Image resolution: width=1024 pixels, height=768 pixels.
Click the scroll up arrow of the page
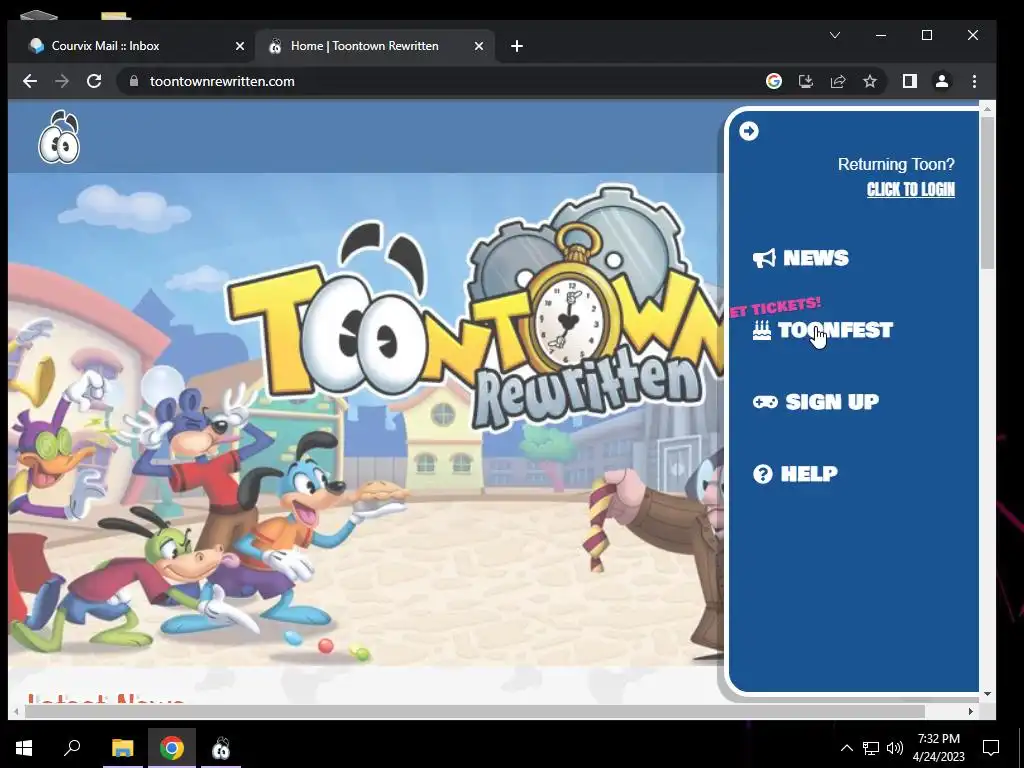(x=987, y=107)
